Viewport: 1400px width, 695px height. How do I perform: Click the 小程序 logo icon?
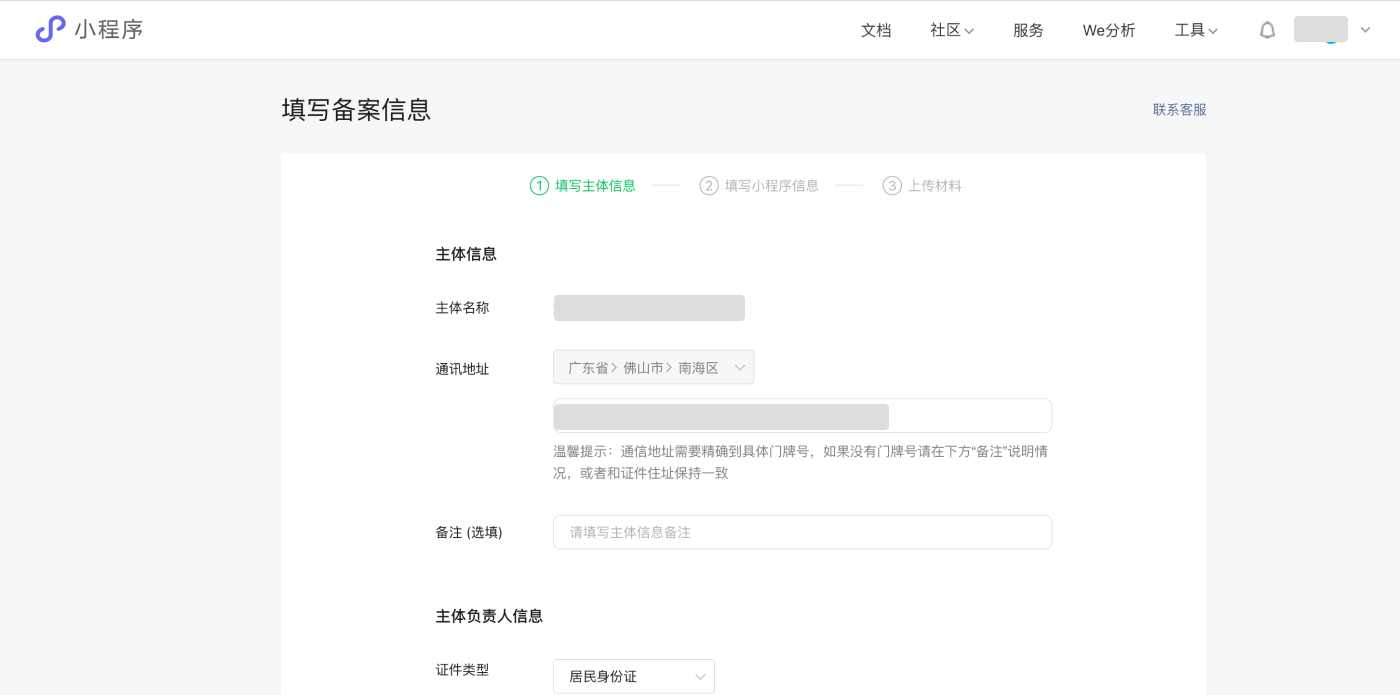click(x=50, y=29)
